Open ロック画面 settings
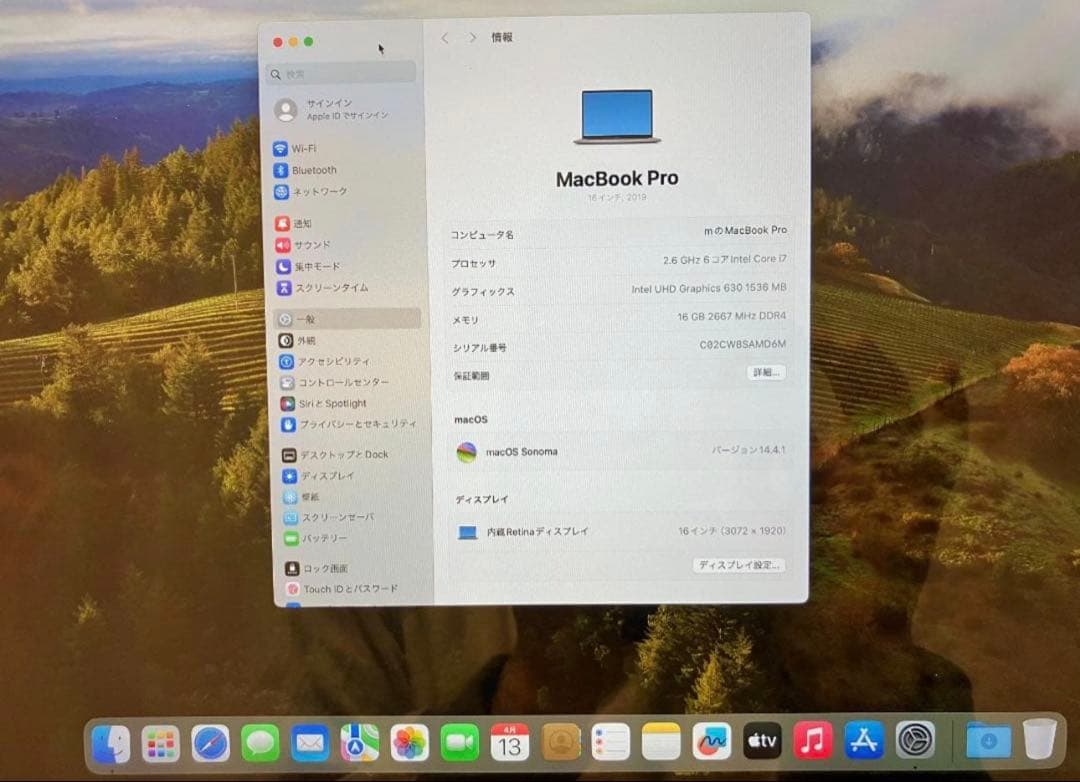The width and height of the screenshot is (1080, 782). pyautogui.click(x=317, y=568)
